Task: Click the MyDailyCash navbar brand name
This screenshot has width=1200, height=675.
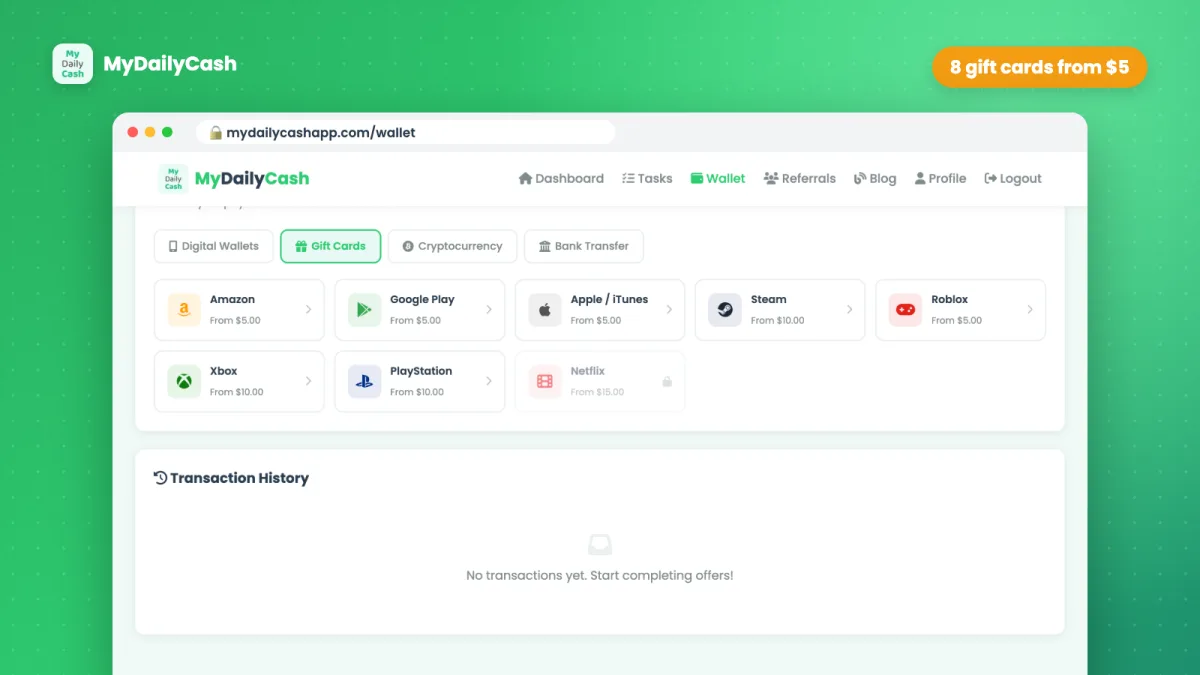Action: click(x=252, y=179)
